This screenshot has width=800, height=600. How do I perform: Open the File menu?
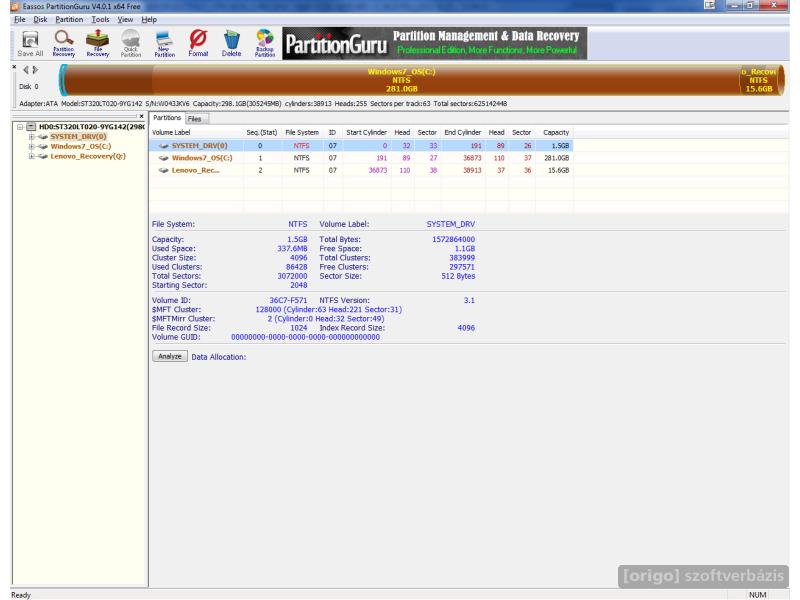click(x=20, y=19)
